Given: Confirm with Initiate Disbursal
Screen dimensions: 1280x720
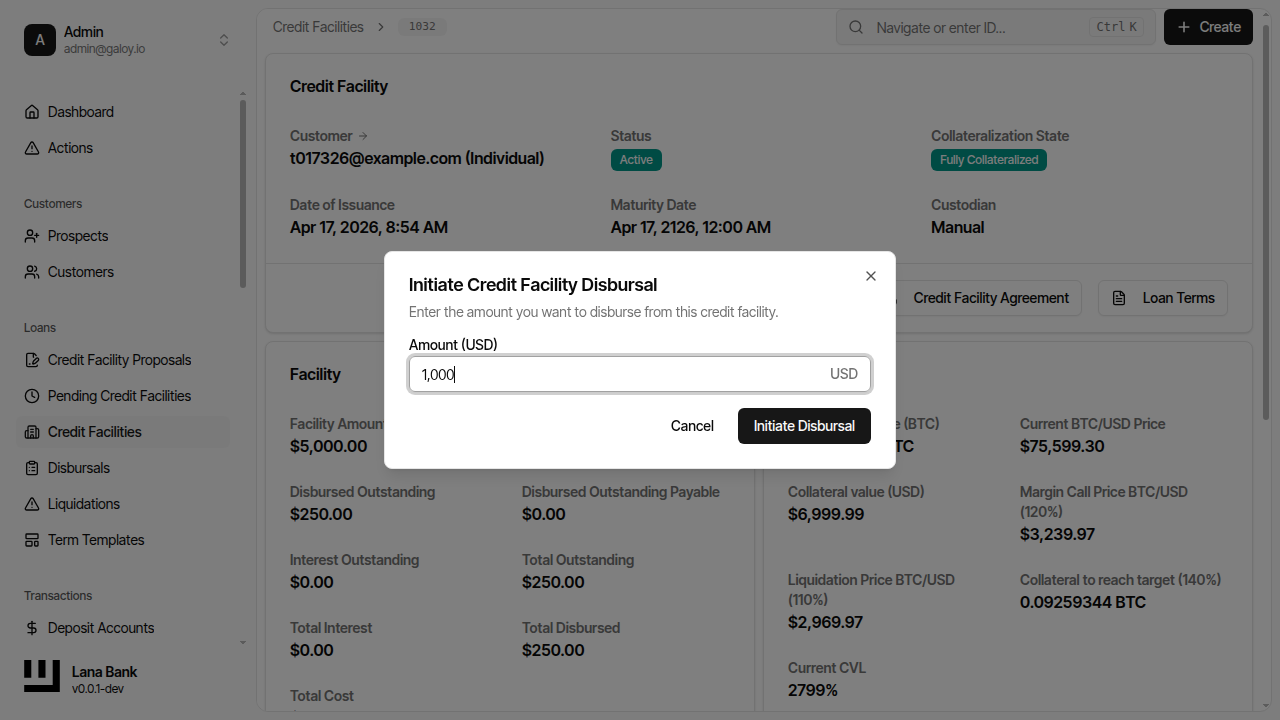Looking at the screenshot, I should click(x=804, y=425).
